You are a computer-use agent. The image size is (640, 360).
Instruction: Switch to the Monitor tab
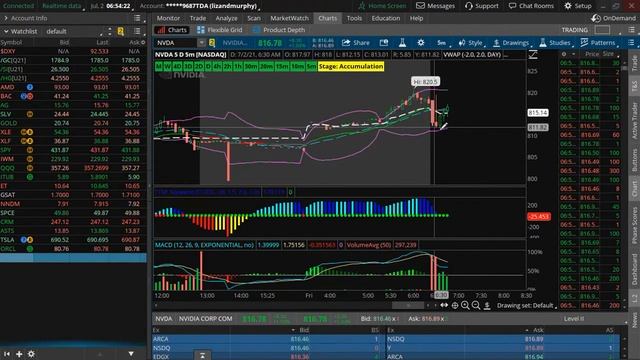[168, 18]
